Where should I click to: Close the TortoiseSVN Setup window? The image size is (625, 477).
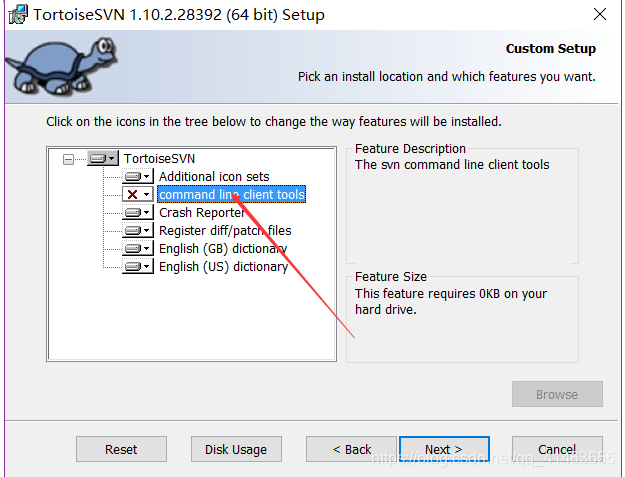[x=599, y=14]
